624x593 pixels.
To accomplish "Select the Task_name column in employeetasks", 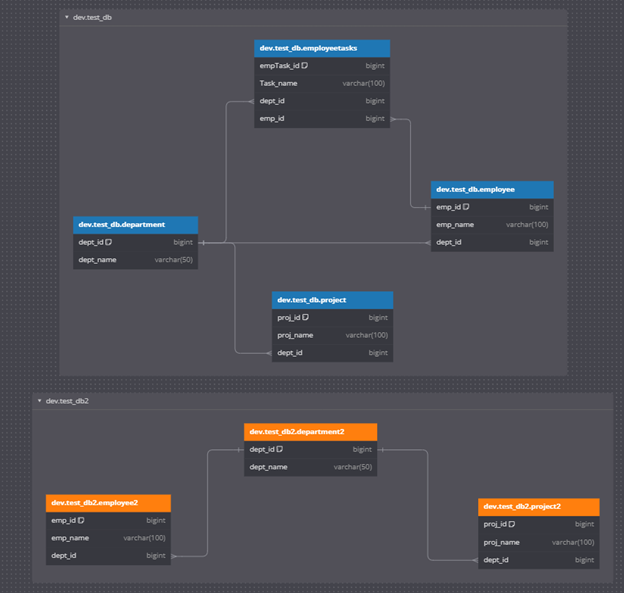I will click(322, 84).
